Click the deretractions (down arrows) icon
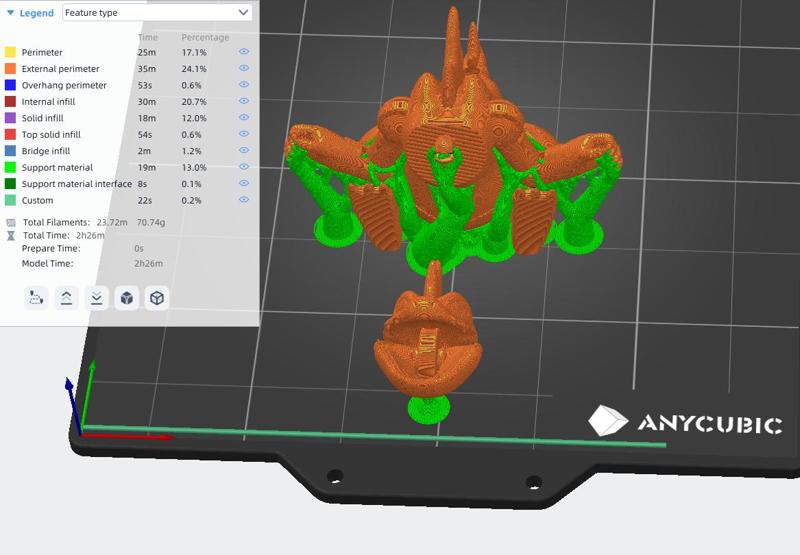Viewport: 800px width, 555px height. [x=96, y=297]
